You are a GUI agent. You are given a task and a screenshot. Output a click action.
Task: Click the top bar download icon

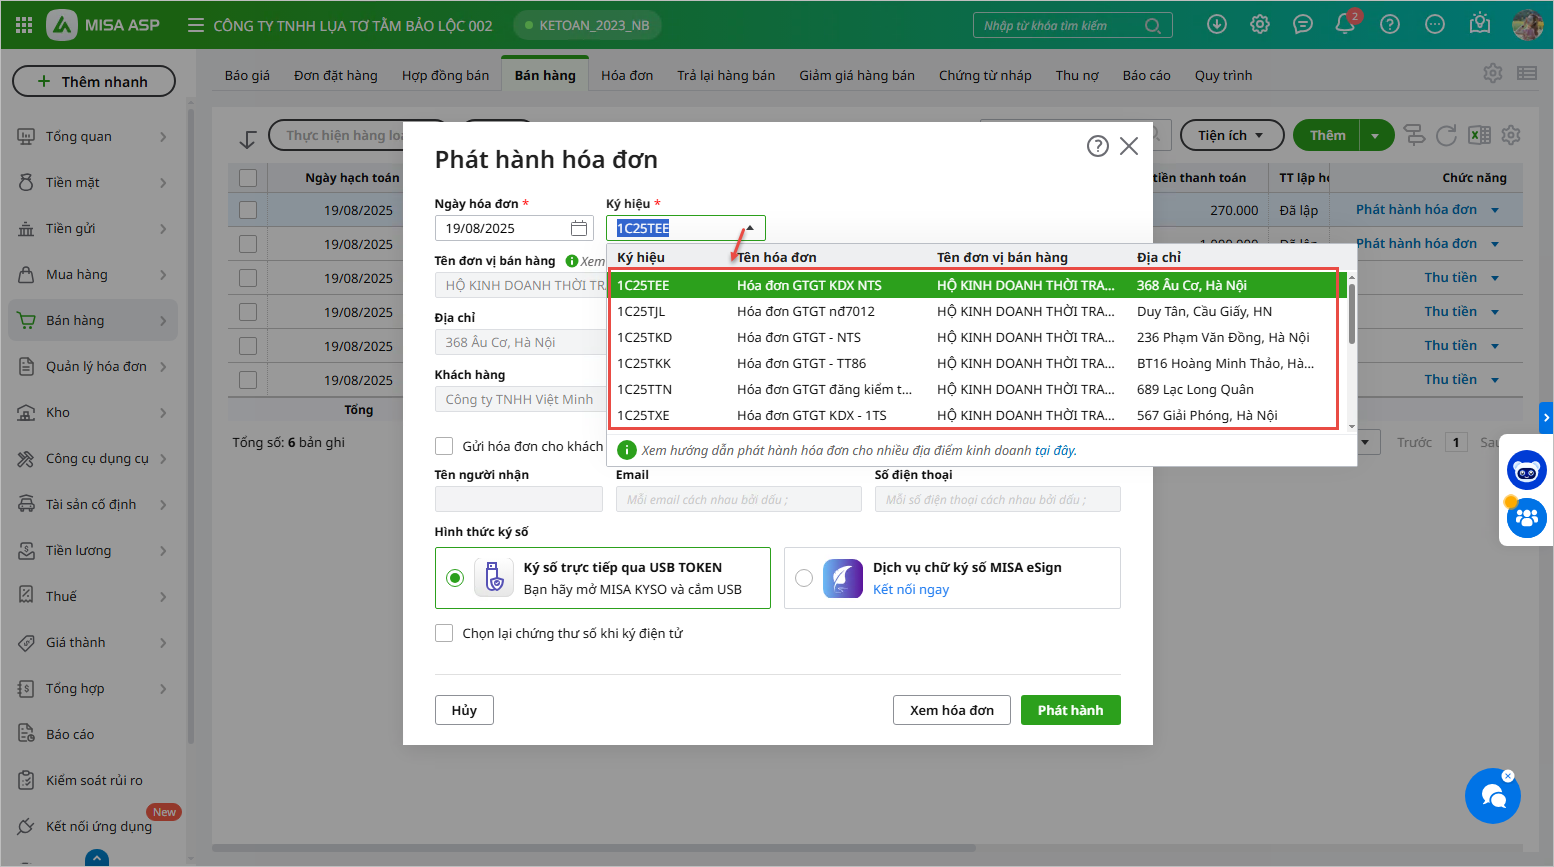[1217, 25]
